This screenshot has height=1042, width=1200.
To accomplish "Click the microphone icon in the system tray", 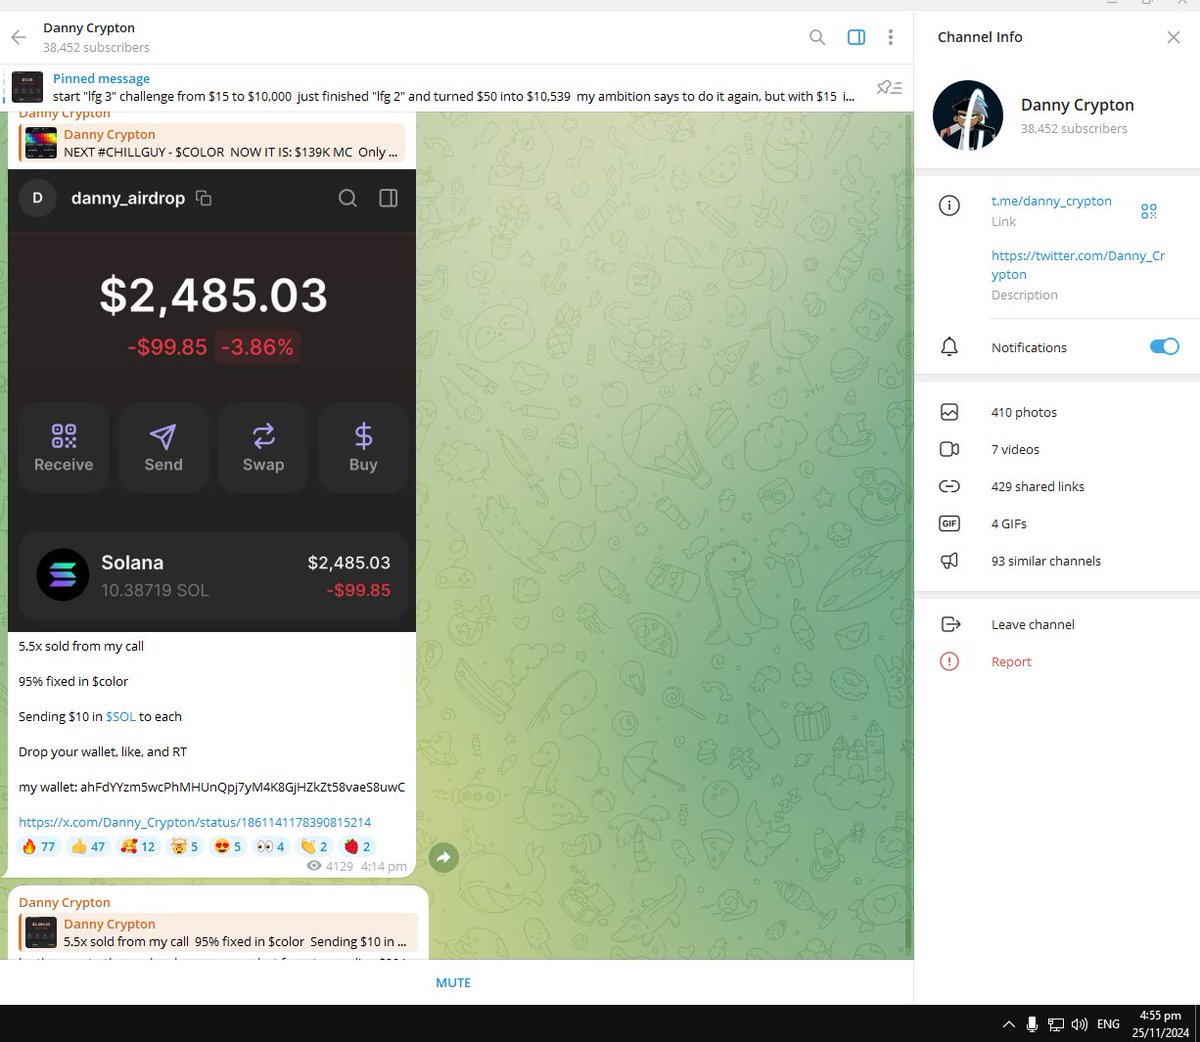I will point(1032,1024).
